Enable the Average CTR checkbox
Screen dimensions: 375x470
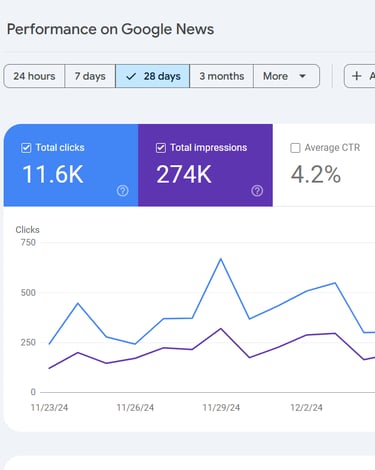(295, 148)
